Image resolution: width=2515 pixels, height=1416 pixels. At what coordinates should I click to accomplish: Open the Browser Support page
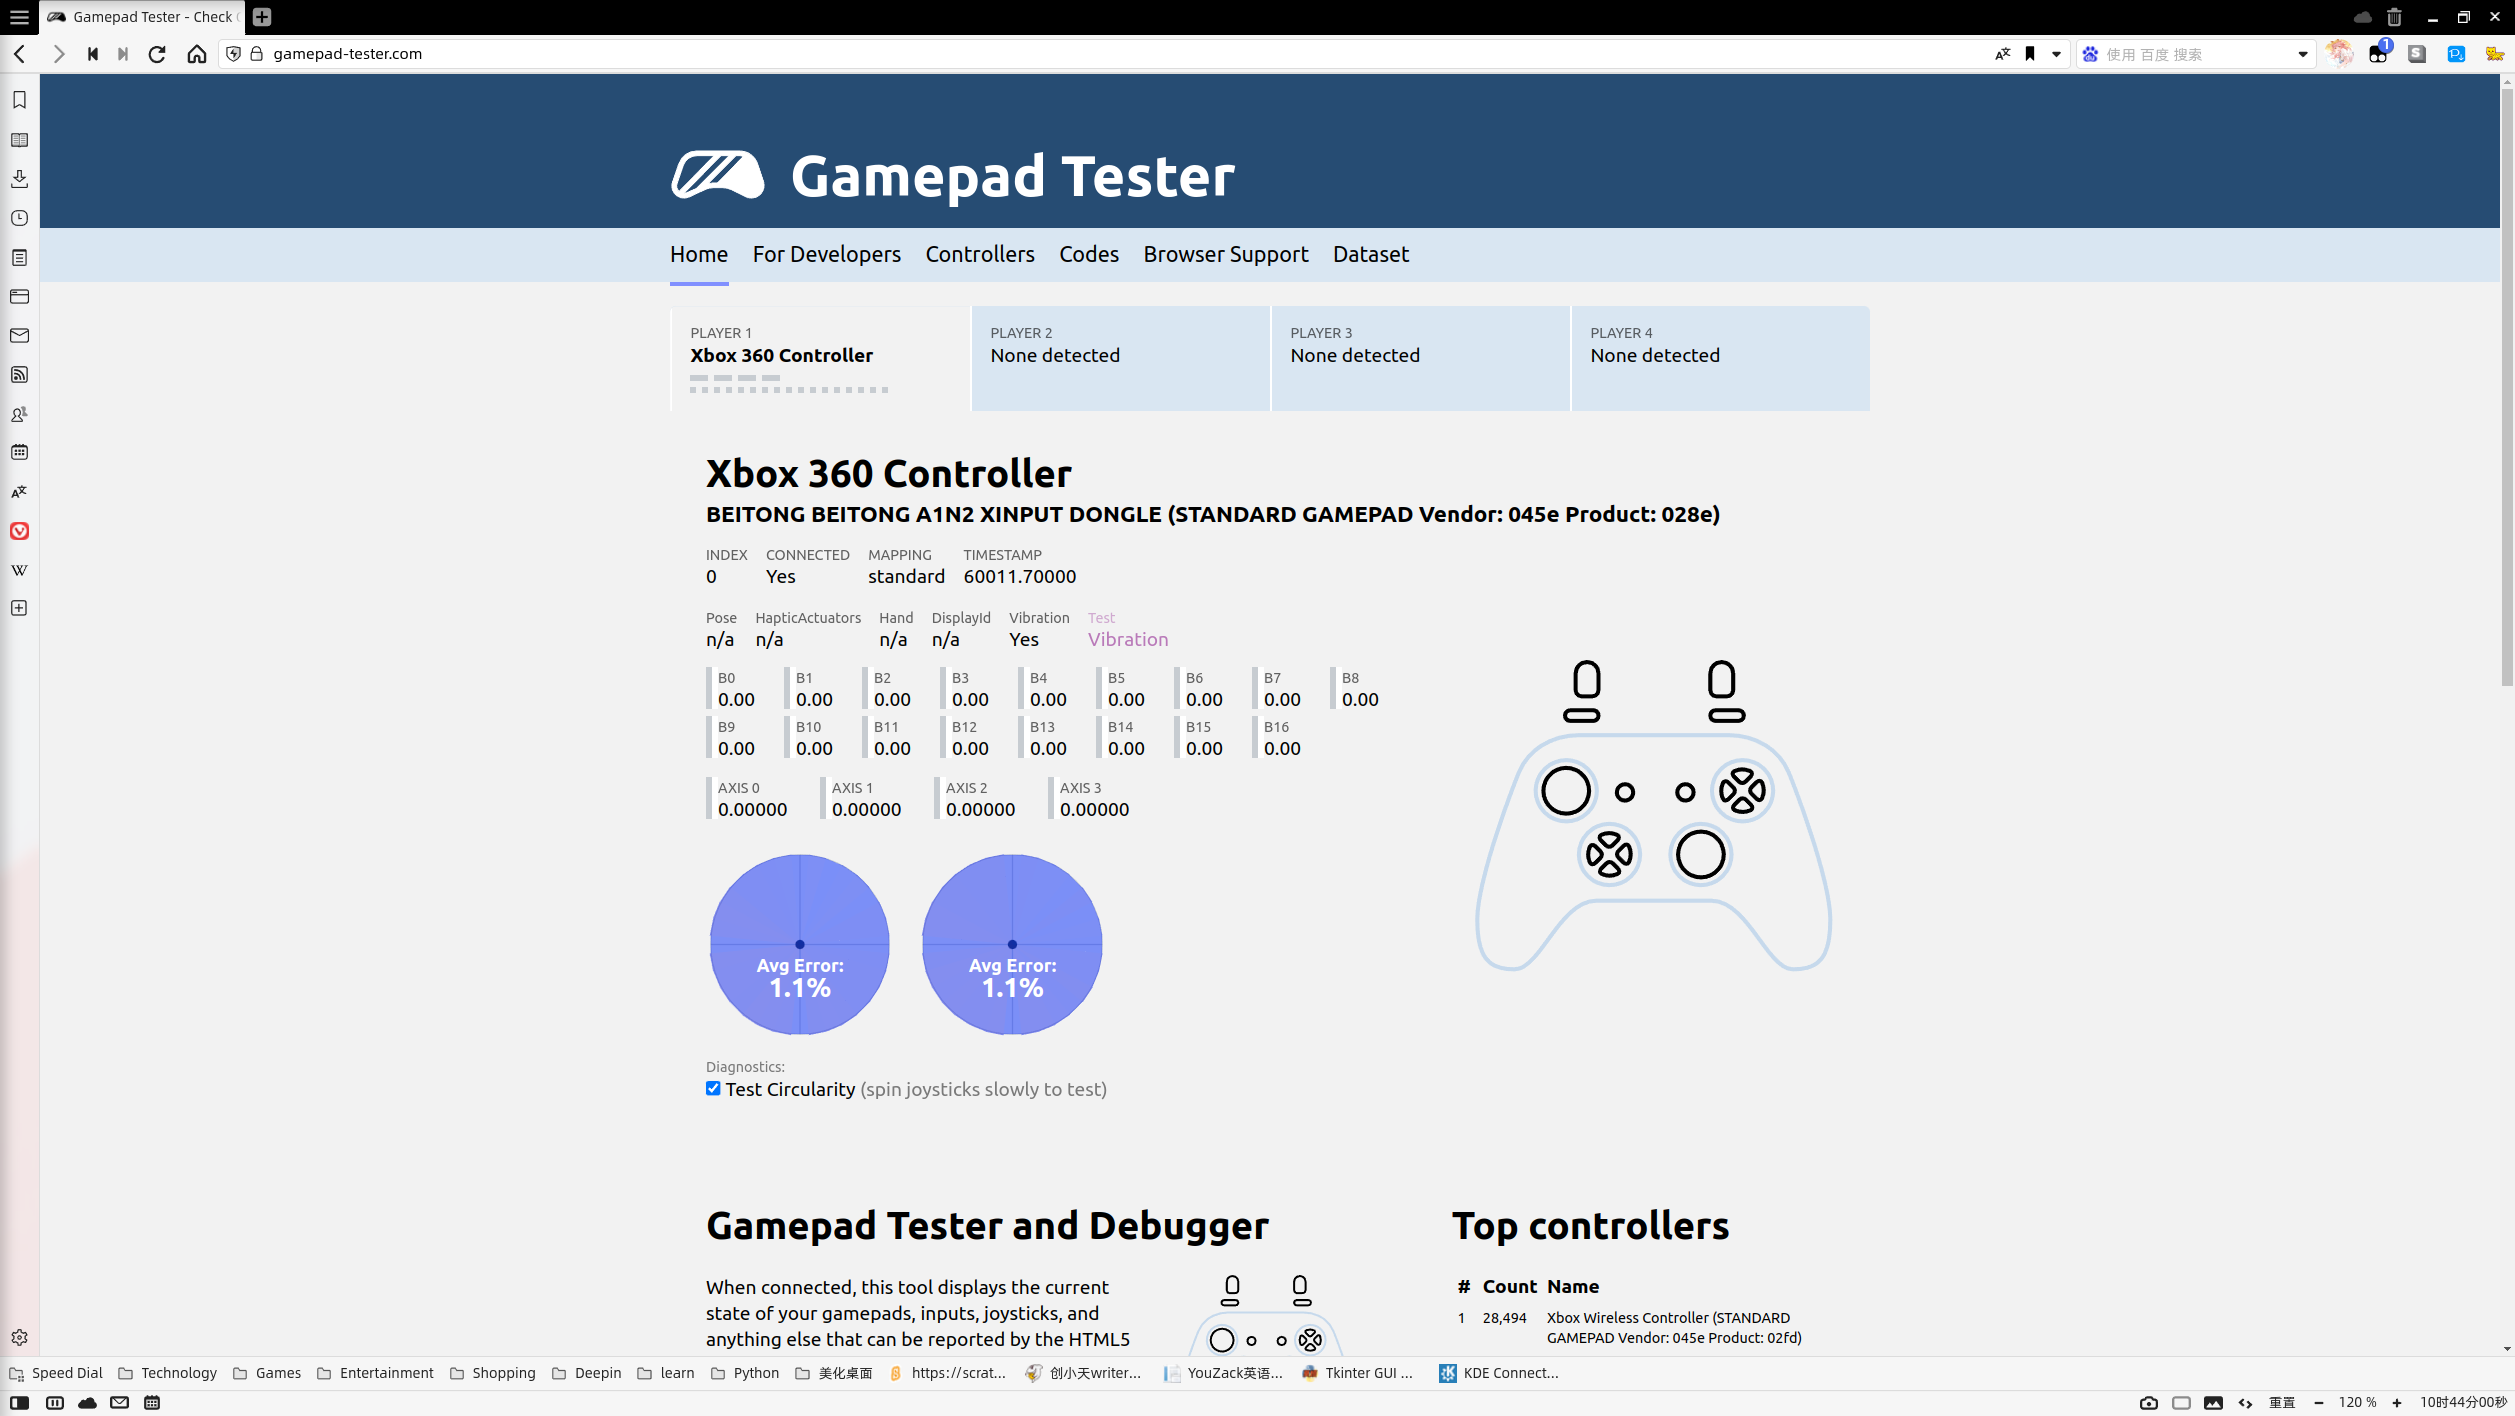[1225, 255]
